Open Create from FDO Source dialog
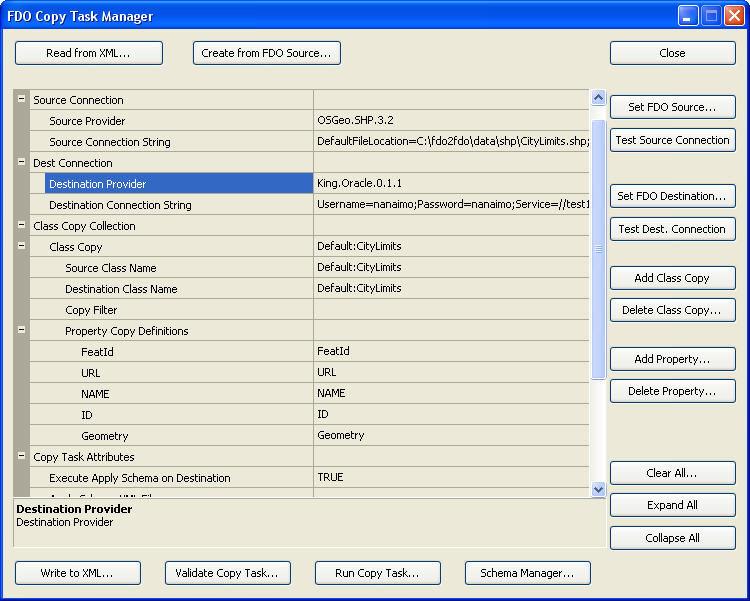The width and height of the screenshot is (750, 601). coord(266,53)
